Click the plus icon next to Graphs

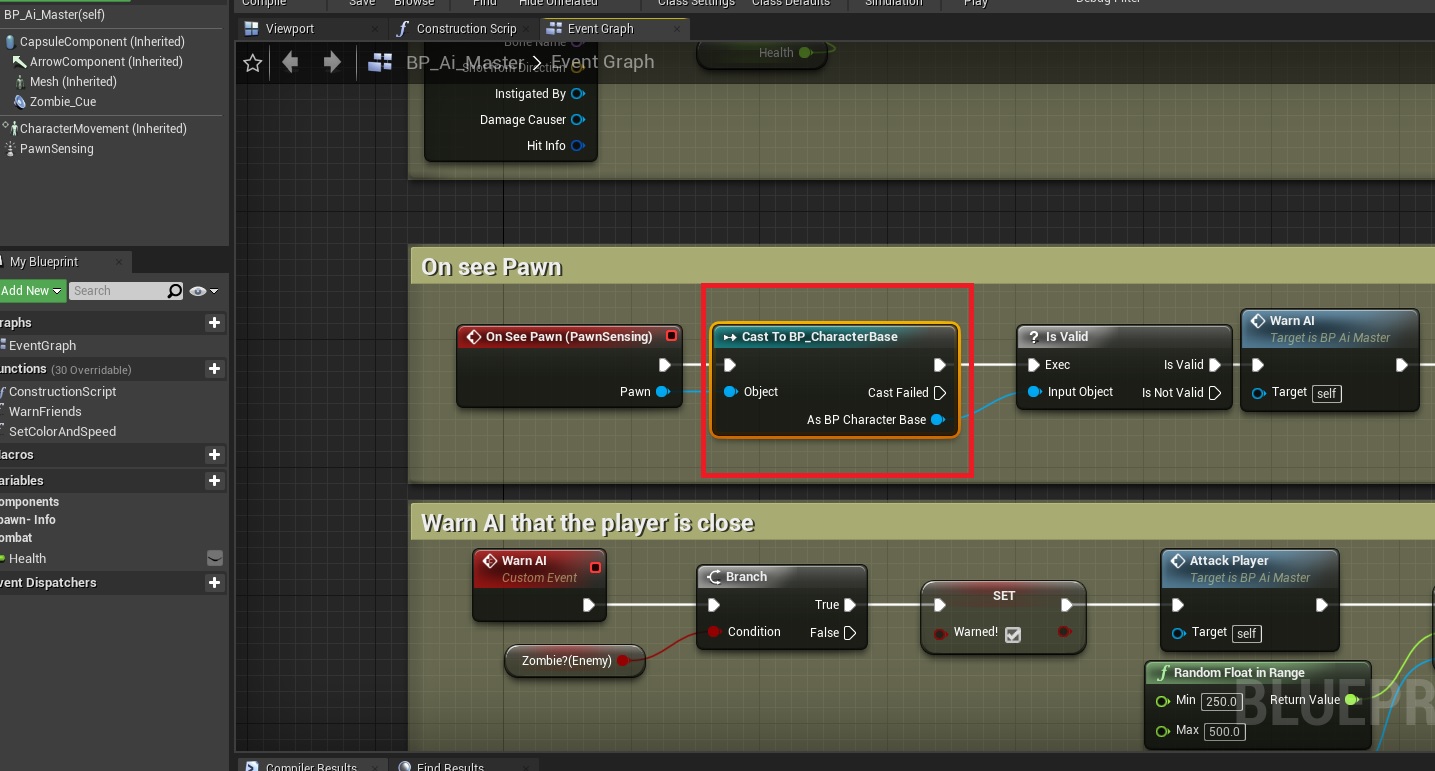pyautogui.click(x=213, y=323)
